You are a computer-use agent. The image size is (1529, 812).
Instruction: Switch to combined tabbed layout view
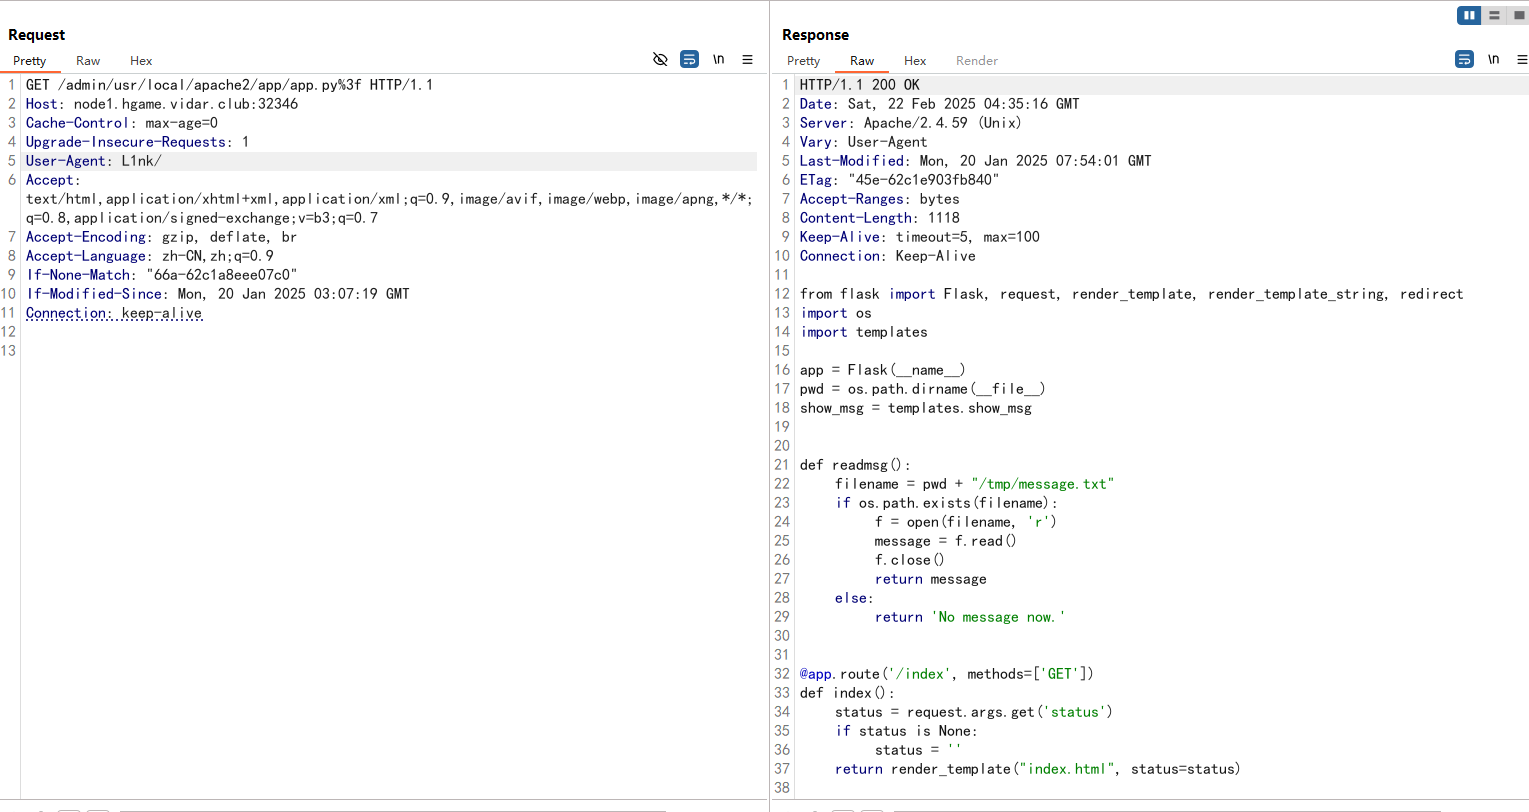(x=1518, y=15)
